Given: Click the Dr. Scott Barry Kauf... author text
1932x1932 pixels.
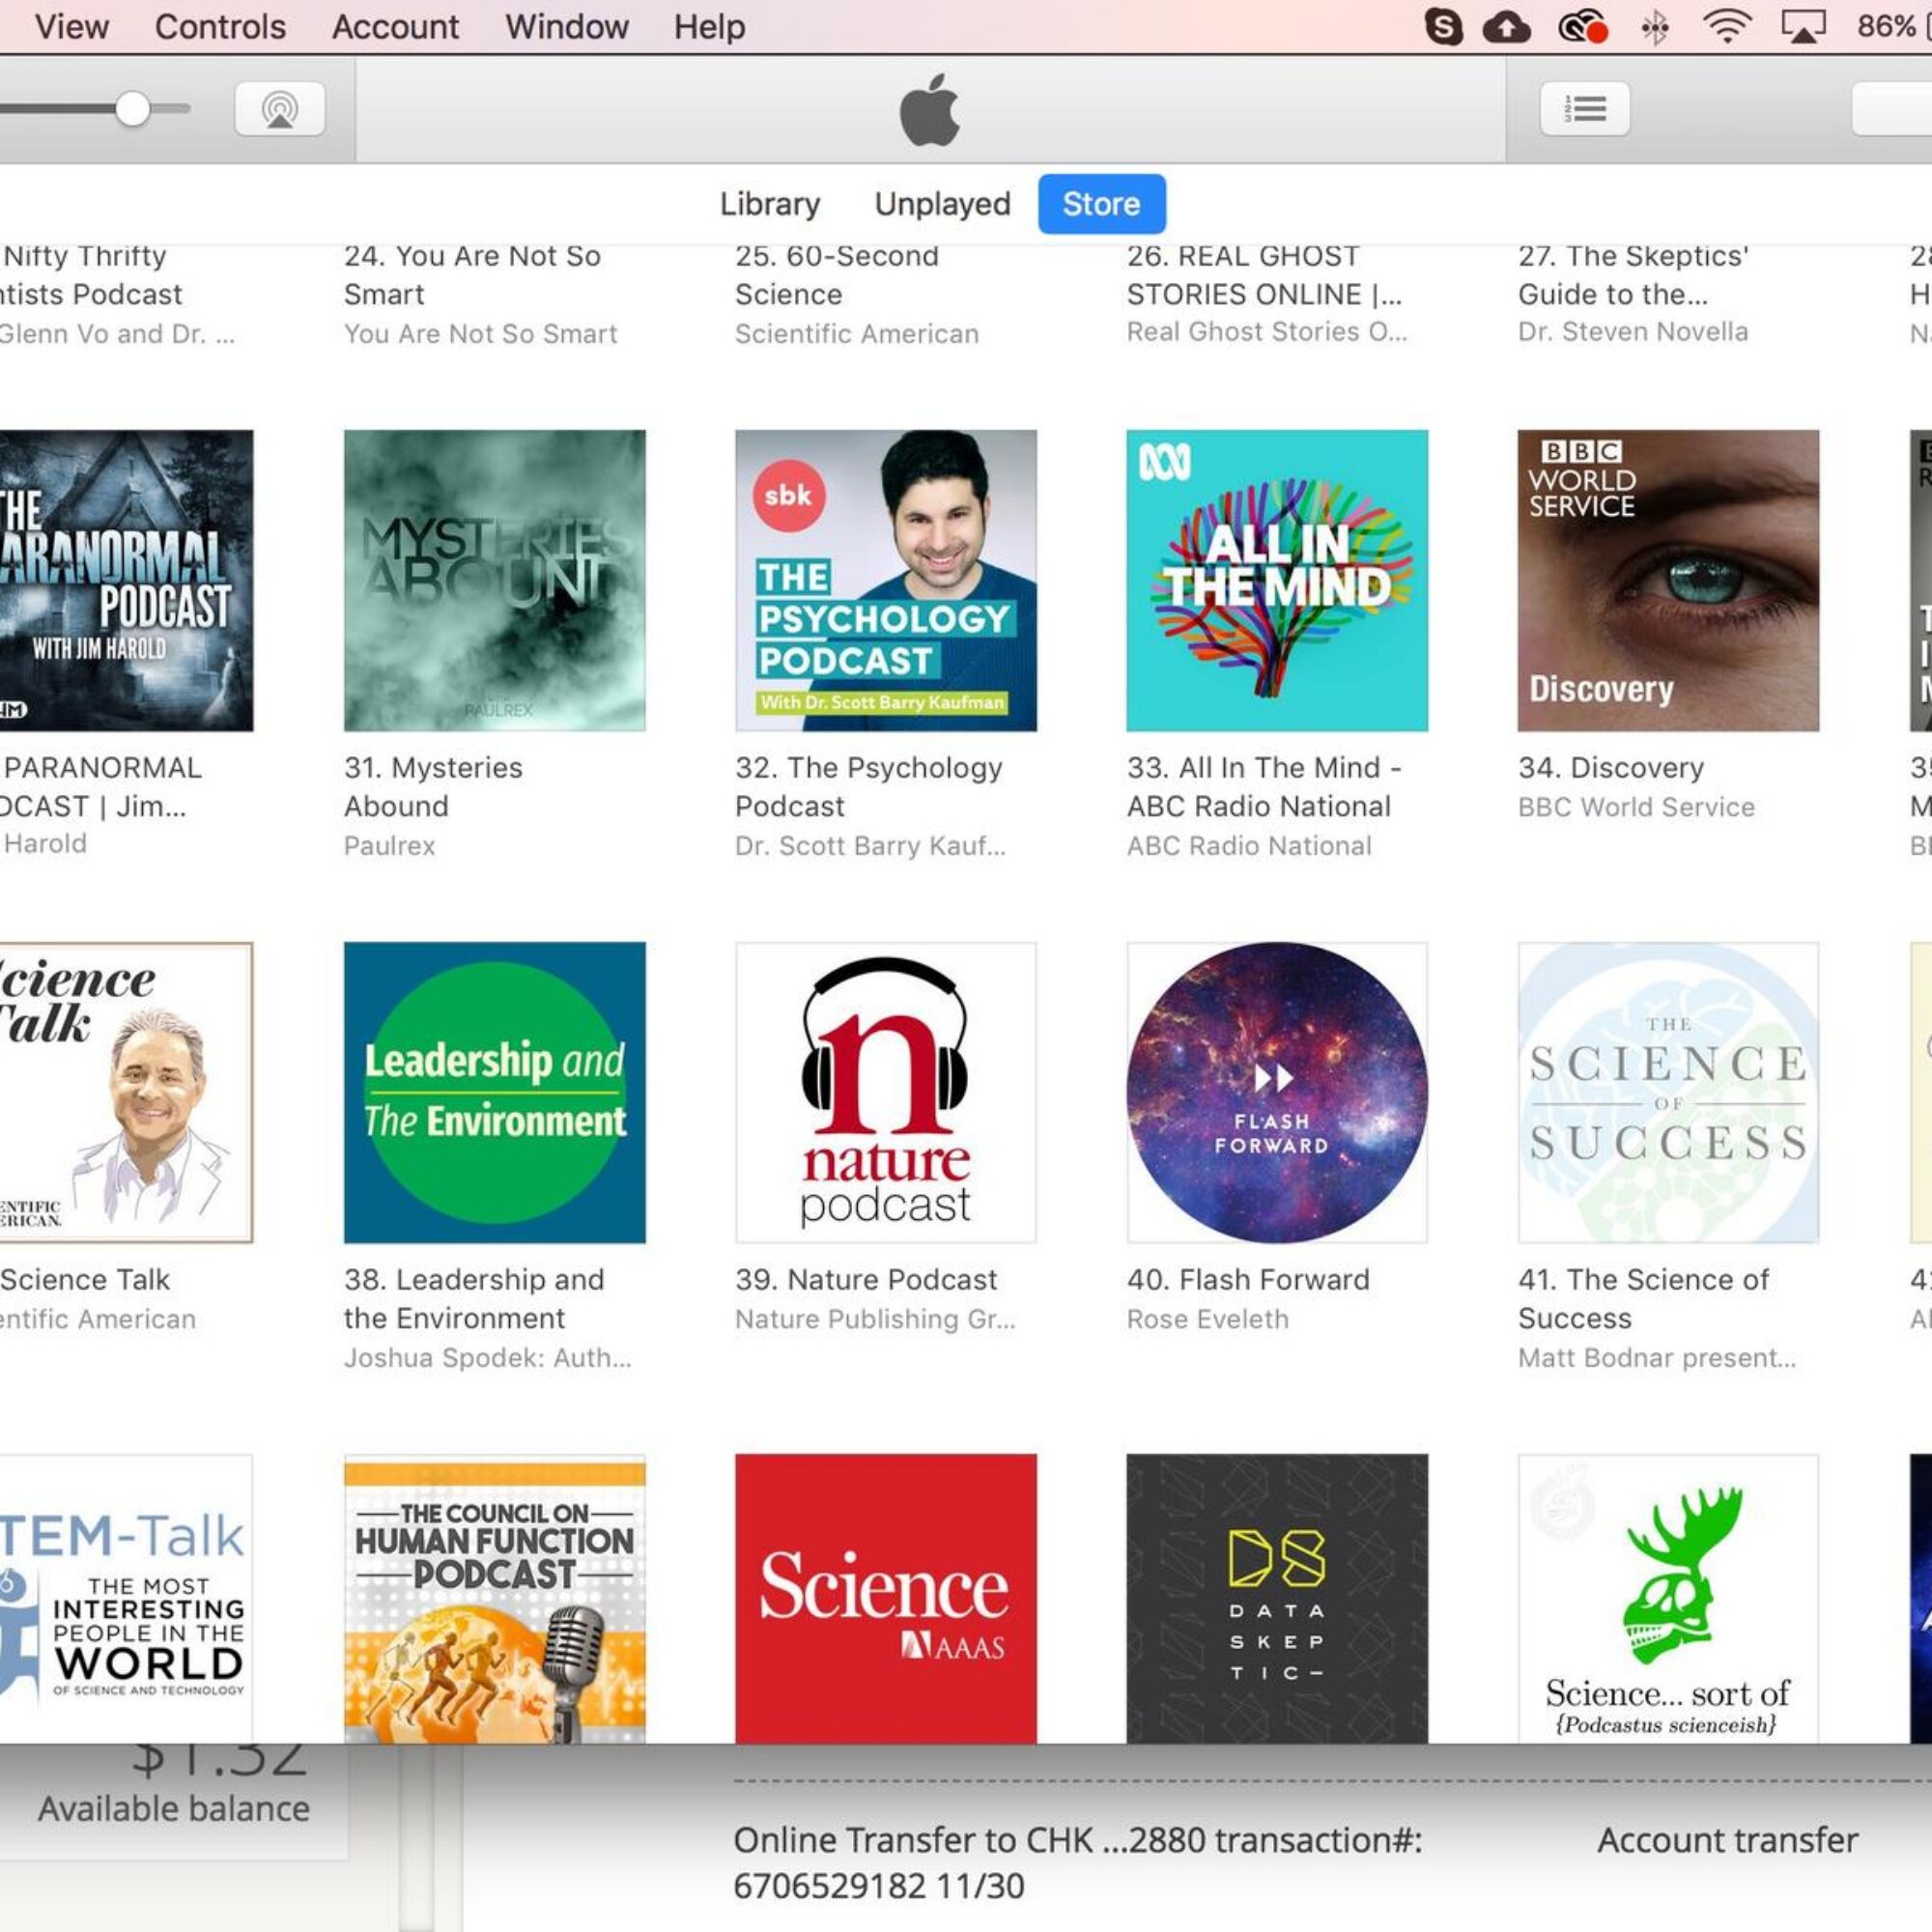Looking at the screenshot, I should (x=871, y=846).
